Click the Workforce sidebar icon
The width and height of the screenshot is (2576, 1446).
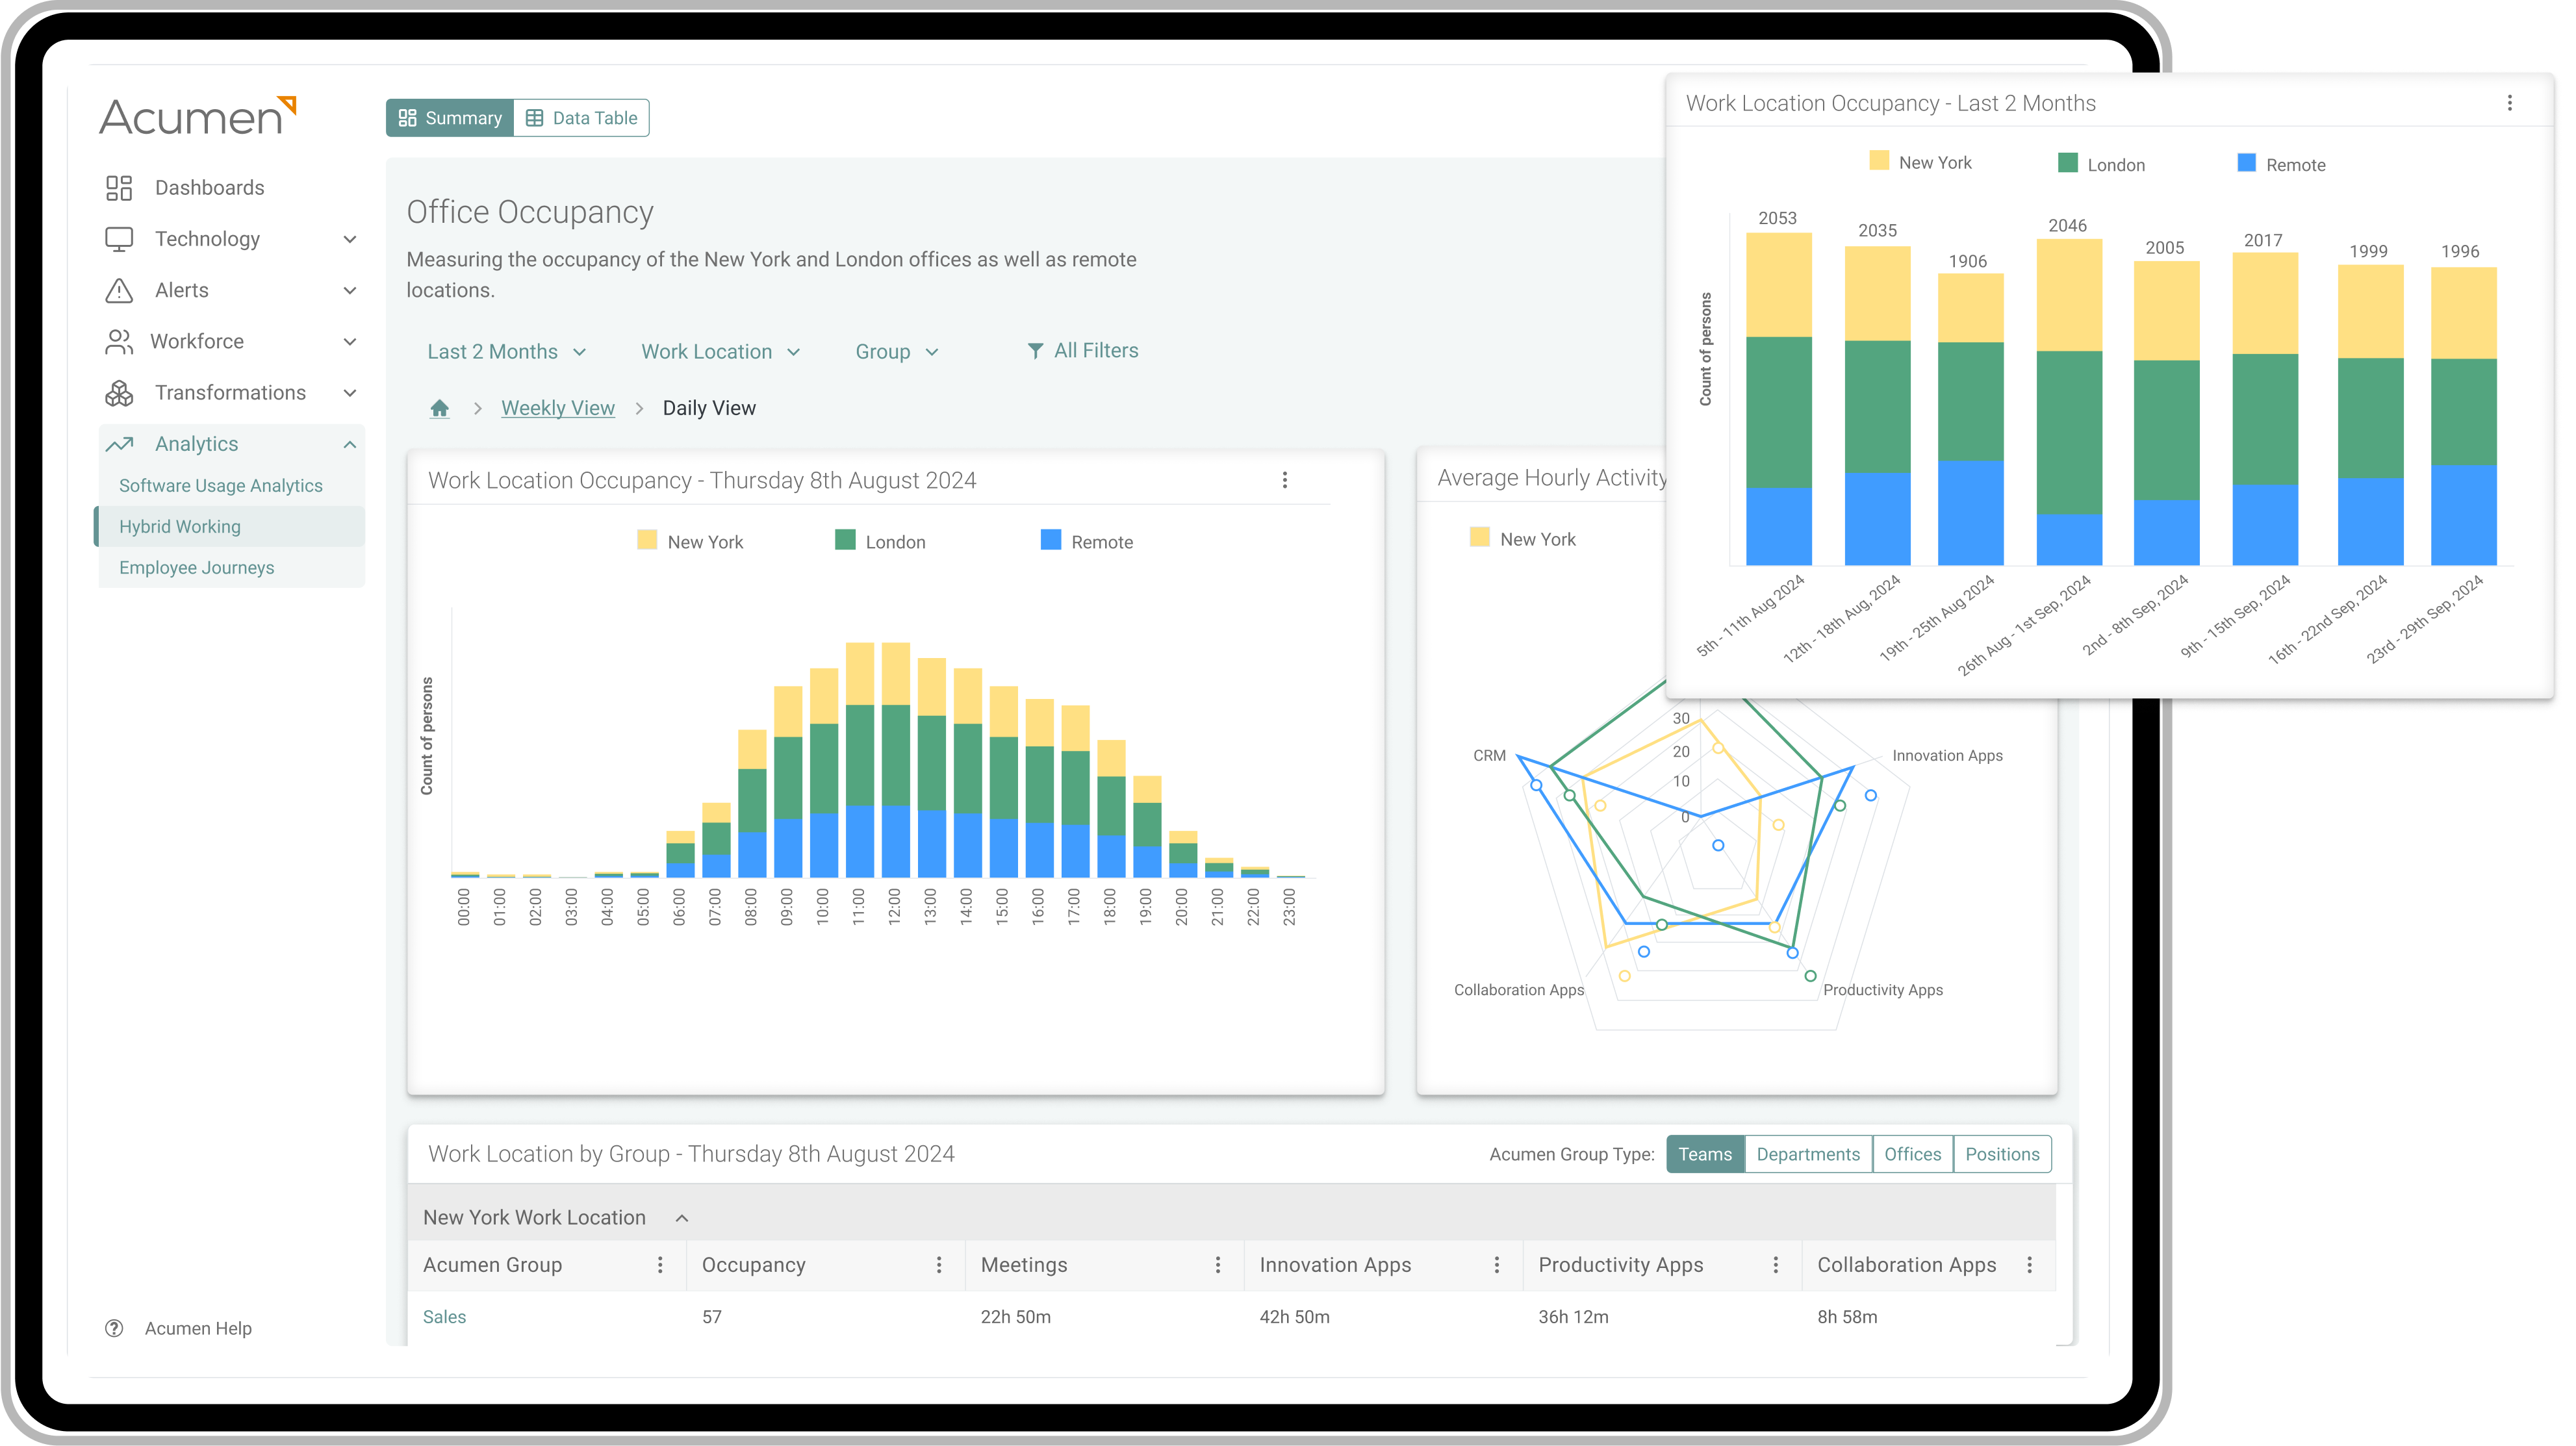click(118, 340)
